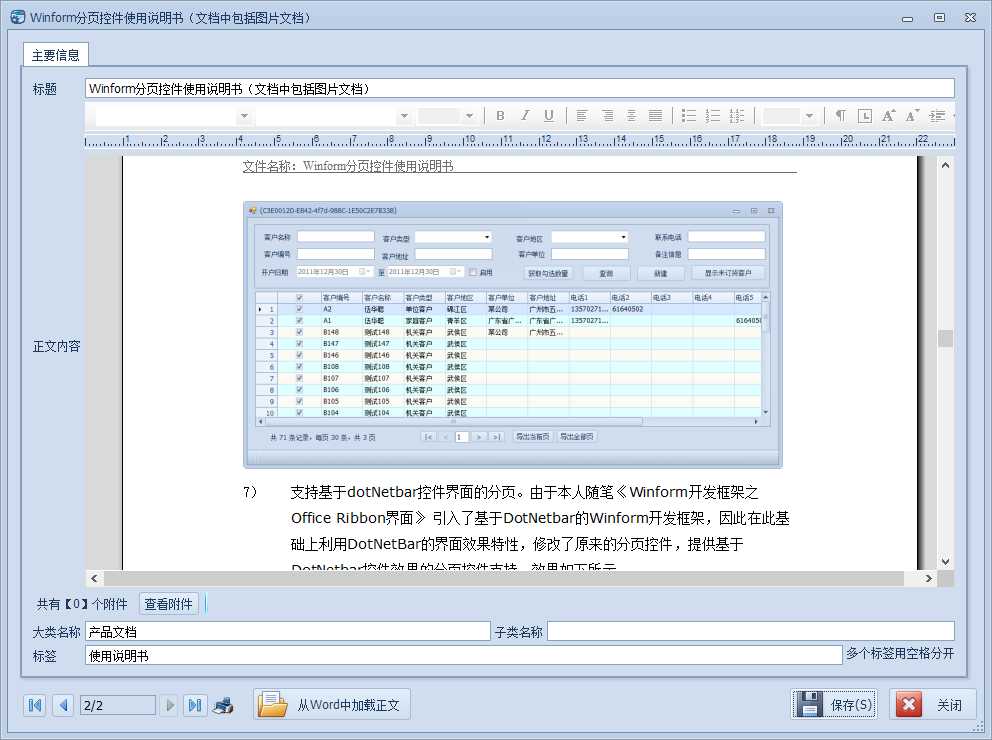Go to the previous record
The height and width of the screenshot is (740, 992).
63,705
